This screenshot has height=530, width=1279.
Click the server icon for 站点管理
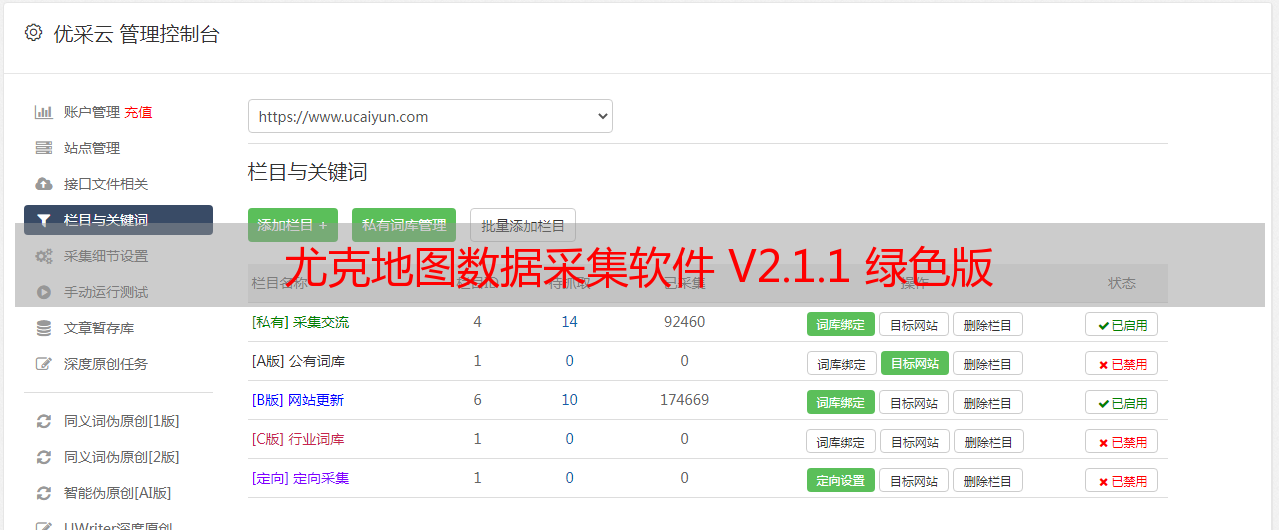coord(43,148)
